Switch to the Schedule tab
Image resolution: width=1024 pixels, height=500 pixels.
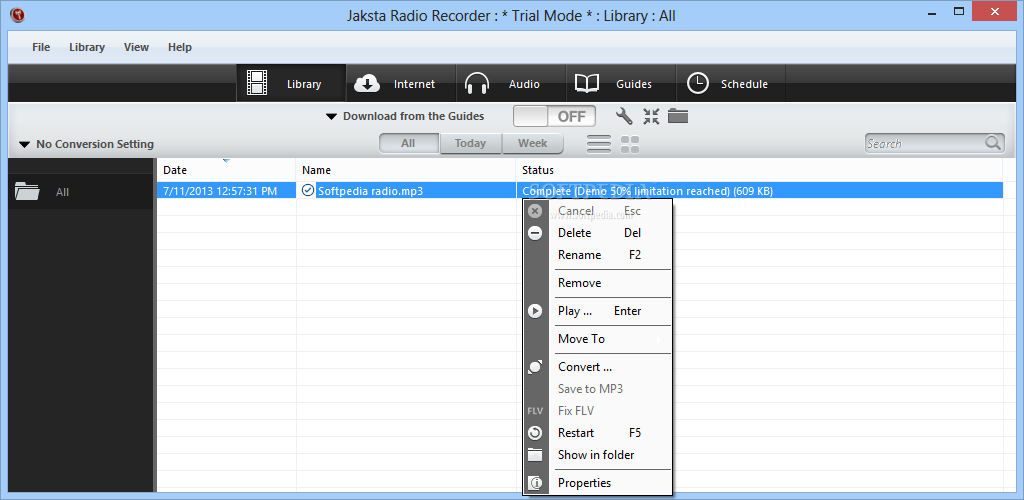[730, 84]
